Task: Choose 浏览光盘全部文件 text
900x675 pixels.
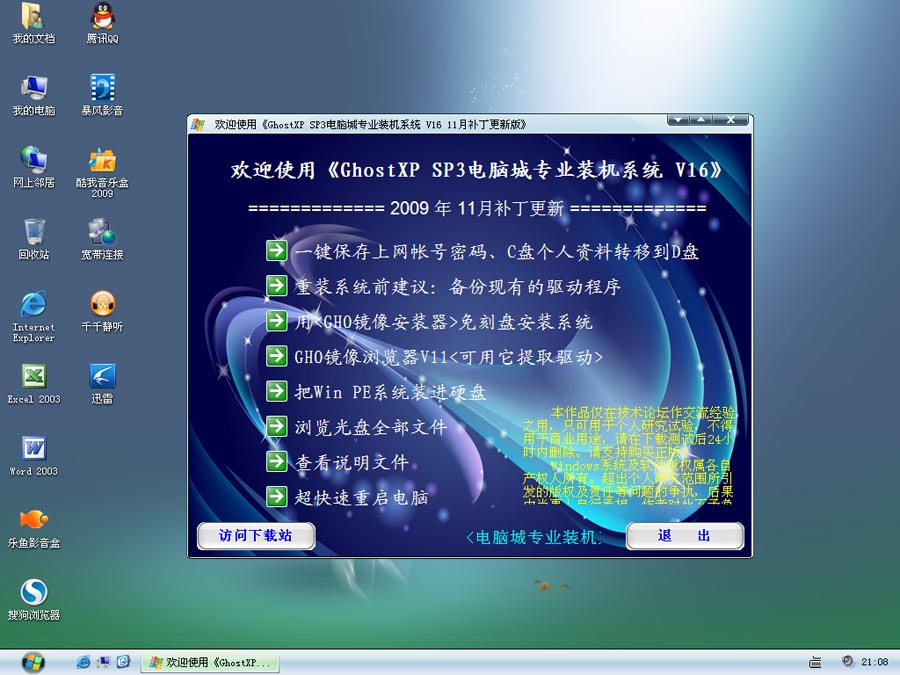Action: coord(370,427)
